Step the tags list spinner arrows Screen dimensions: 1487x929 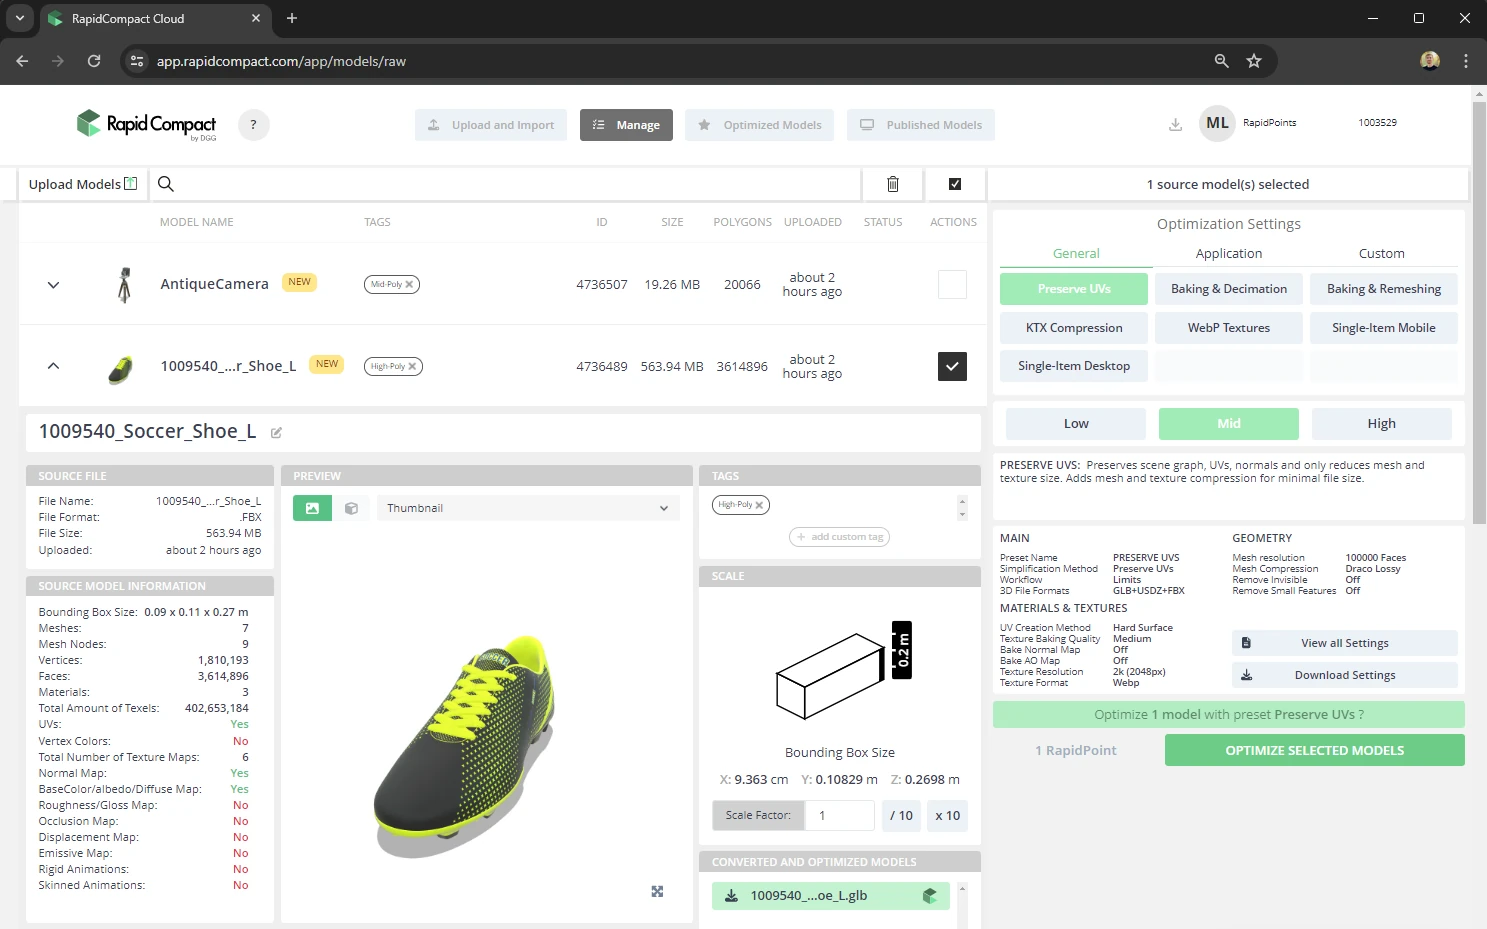tap(962, 508)
